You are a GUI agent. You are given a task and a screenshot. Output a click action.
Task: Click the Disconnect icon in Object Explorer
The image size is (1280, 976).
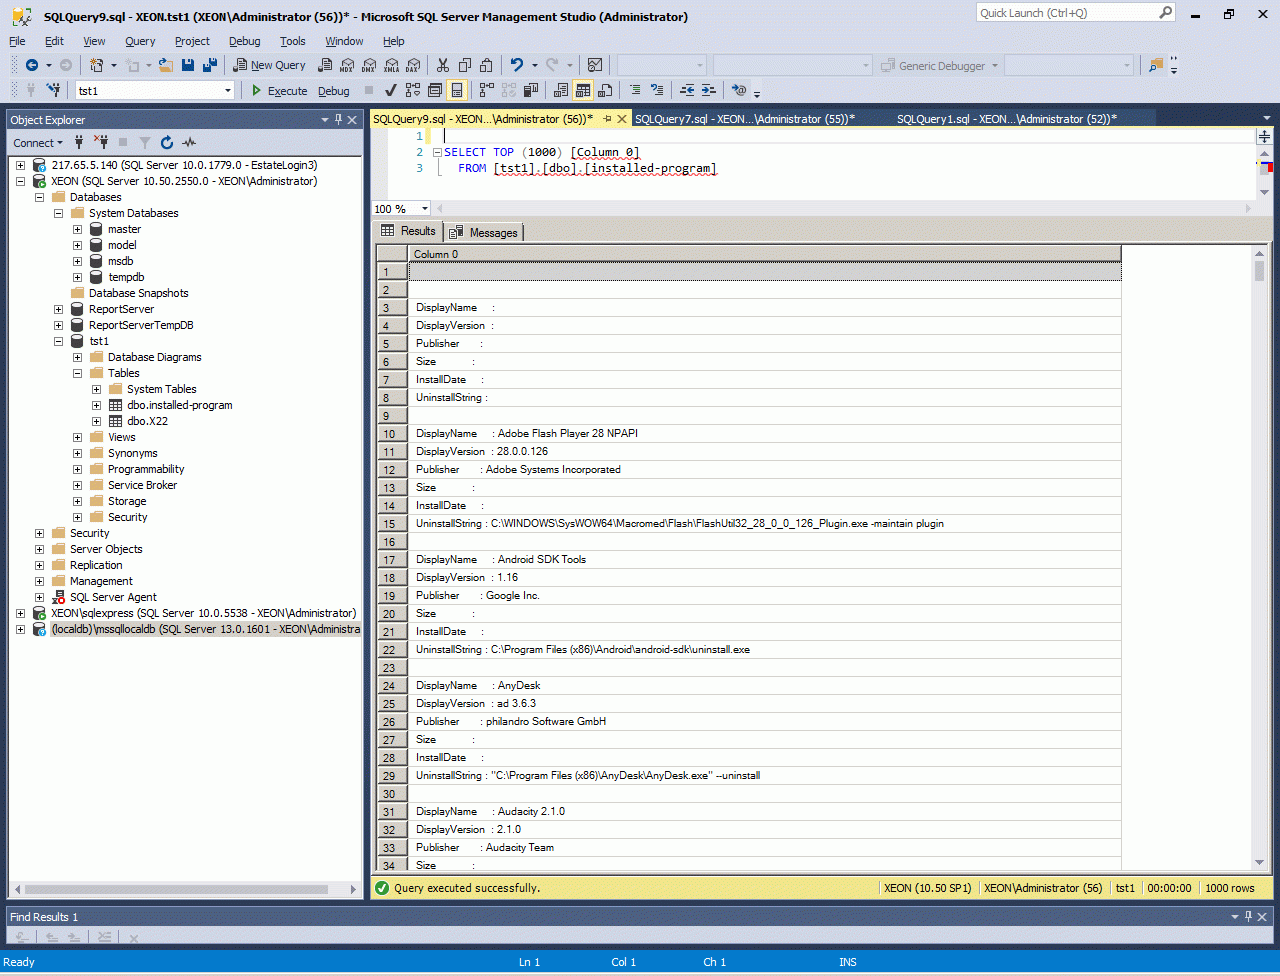(x=101, y=143)
